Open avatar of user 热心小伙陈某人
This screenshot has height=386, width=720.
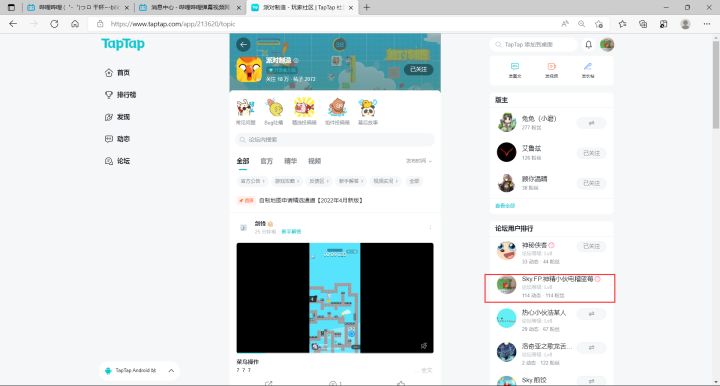(x=506, y=318)
